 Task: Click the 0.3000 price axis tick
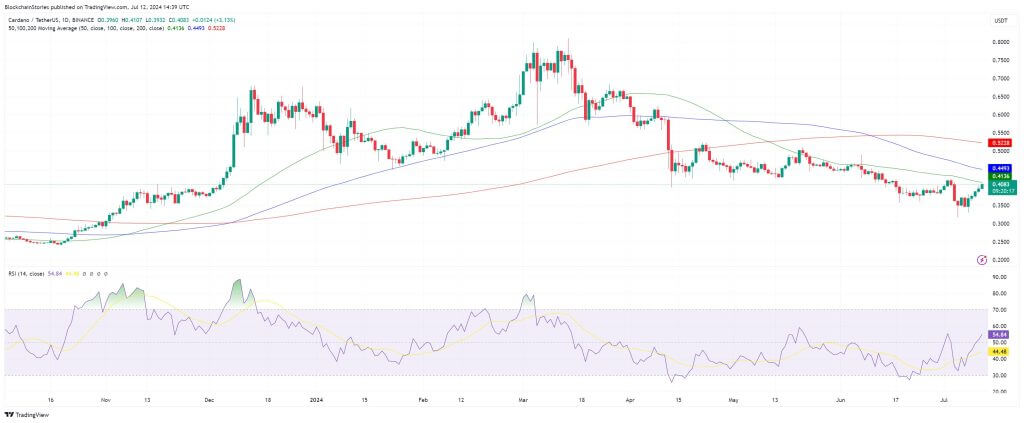point(999,224)
